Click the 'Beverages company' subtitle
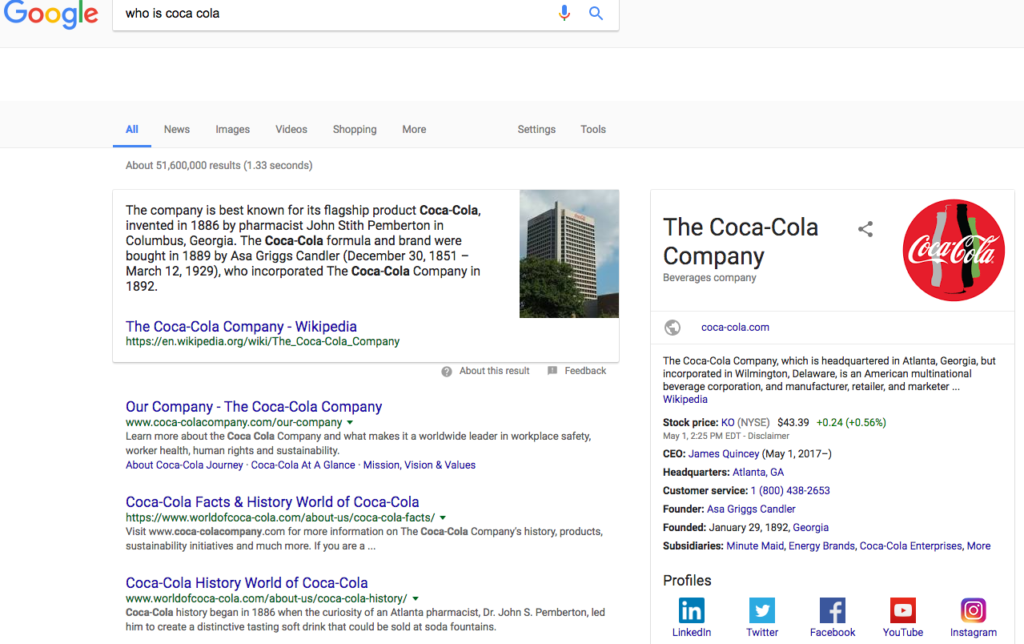The height and width of the screenshot is (644, 1024). point(709,278)
